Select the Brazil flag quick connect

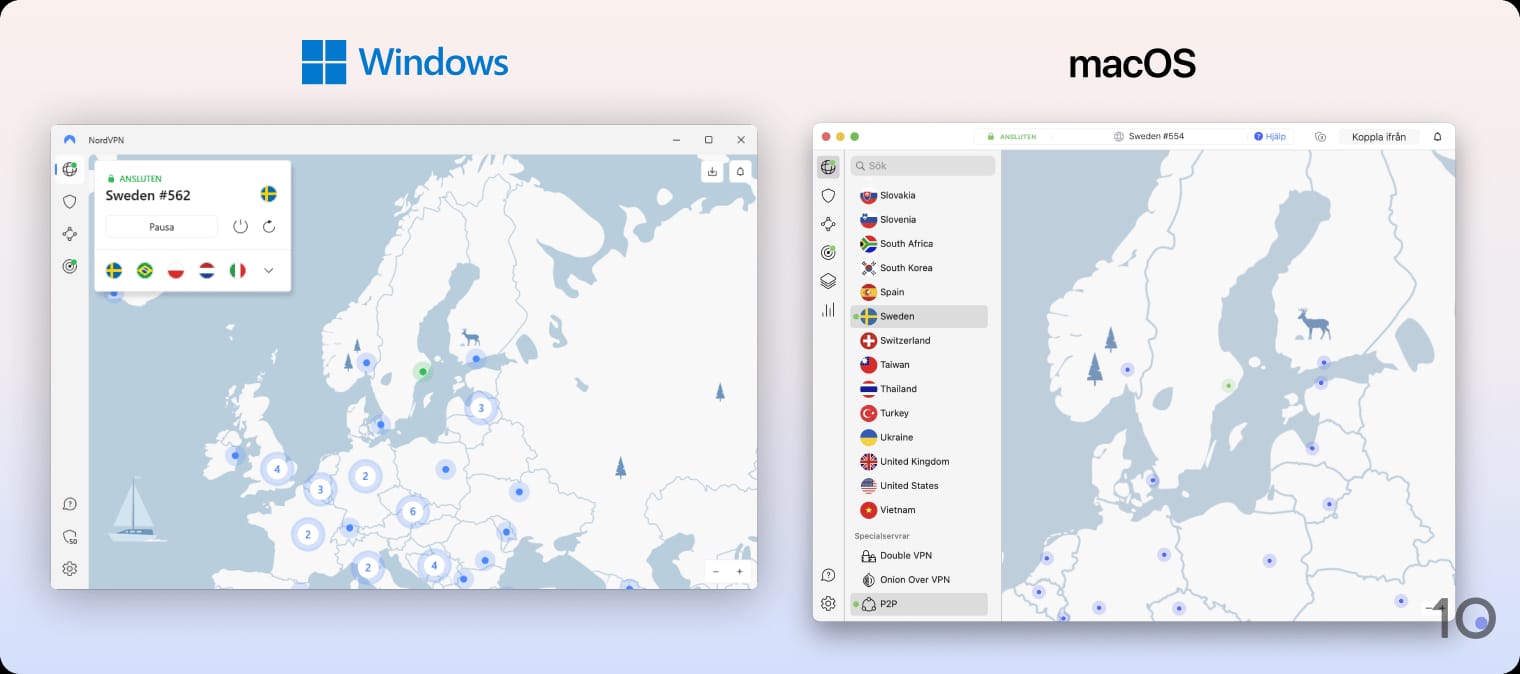point(145,270)
